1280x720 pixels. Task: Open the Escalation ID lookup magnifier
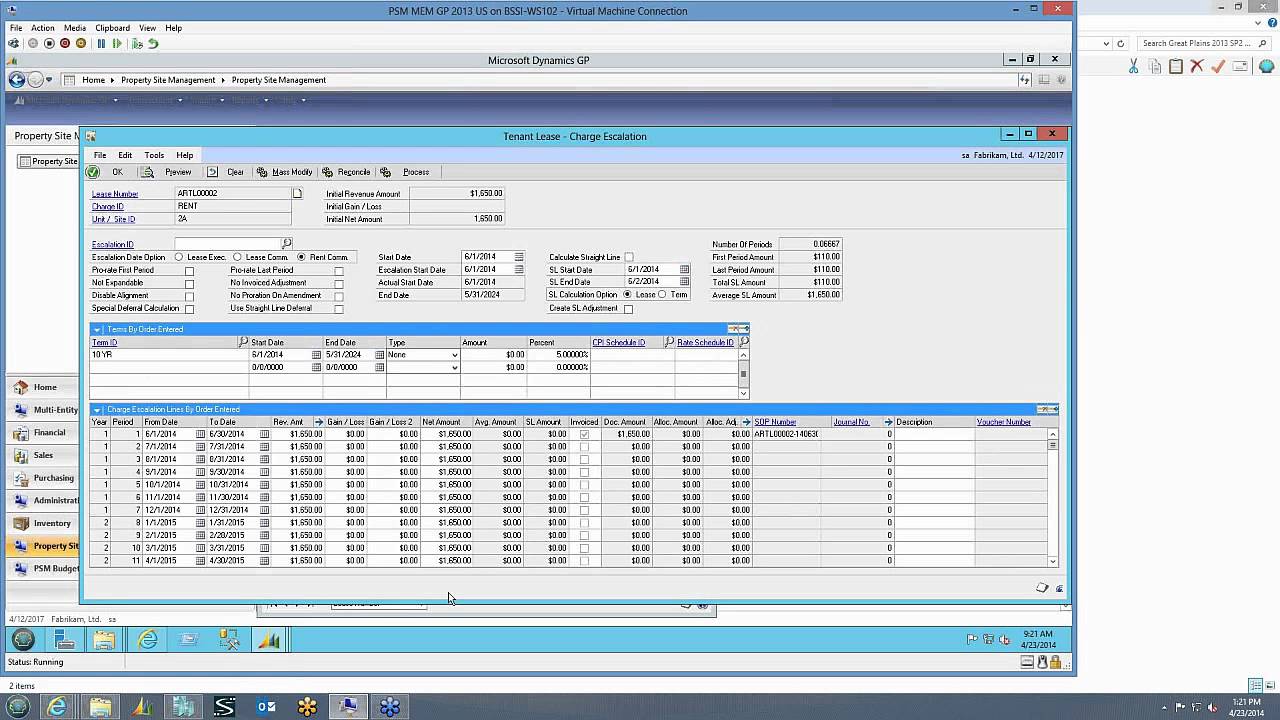286,243
